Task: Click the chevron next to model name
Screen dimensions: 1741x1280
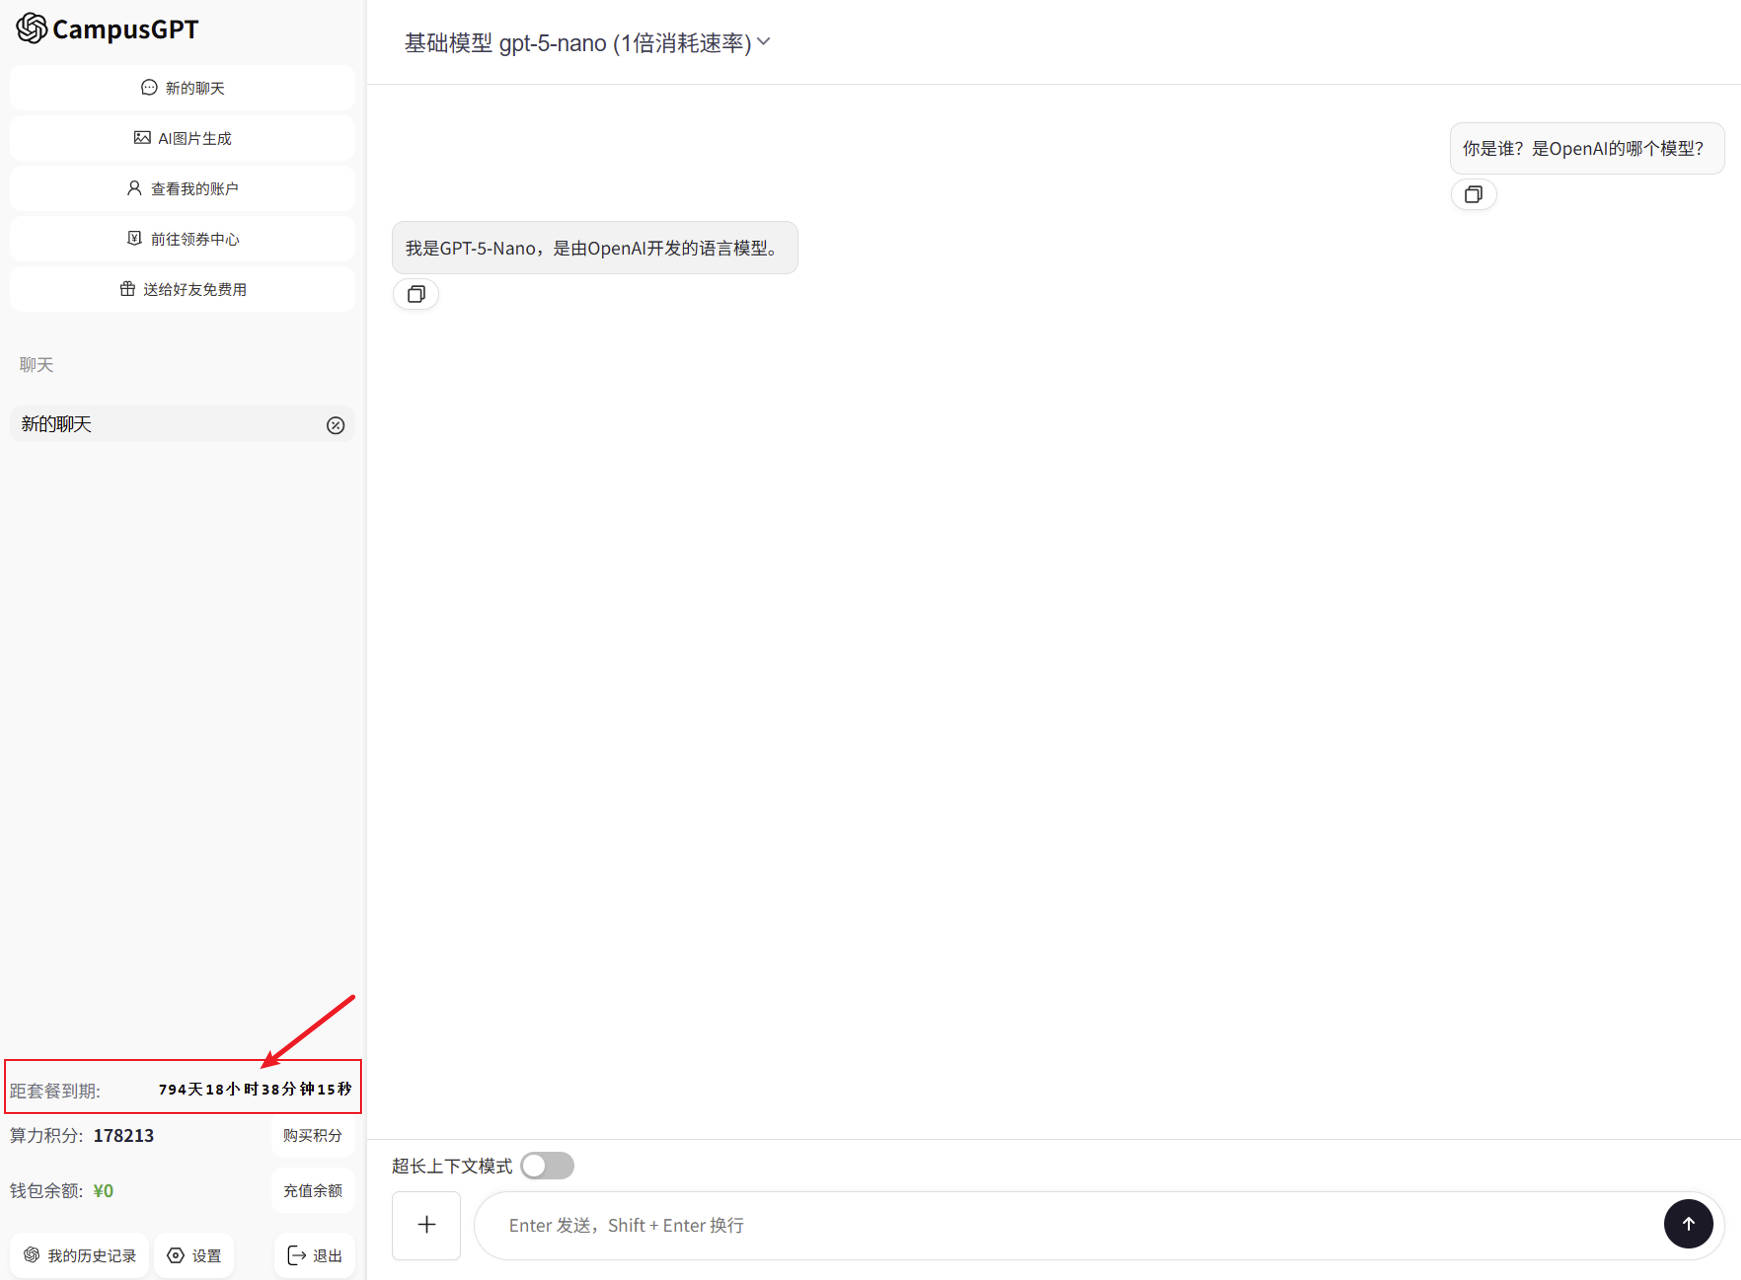Action: (764, 42)
